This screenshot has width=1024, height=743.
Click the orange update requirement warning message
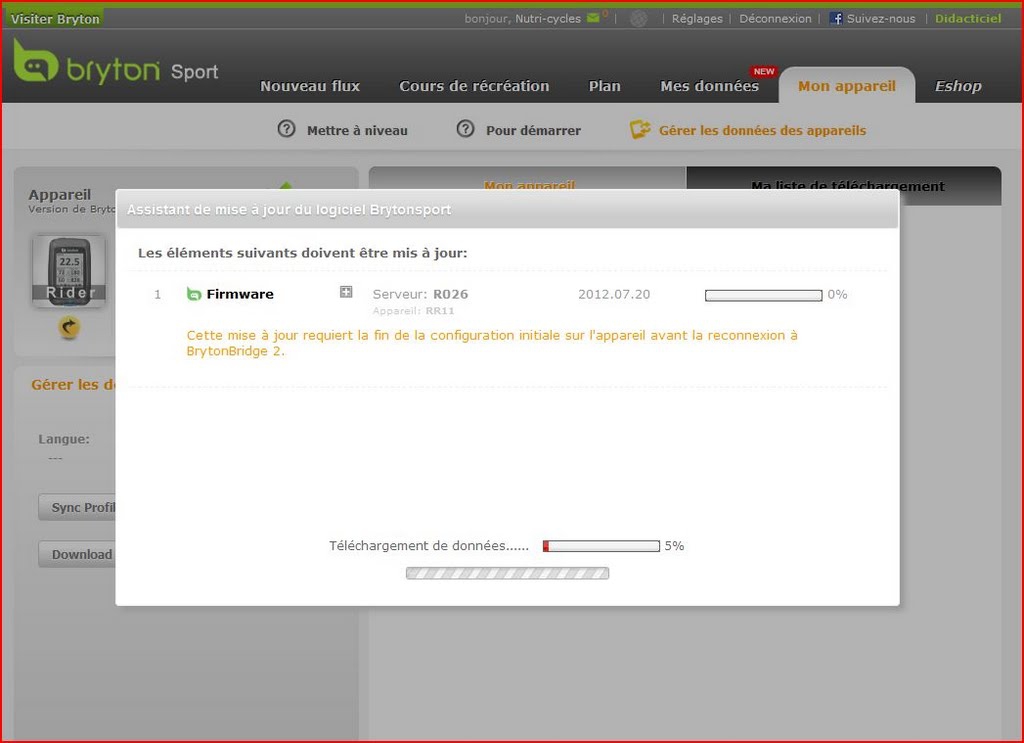[492, 343]
